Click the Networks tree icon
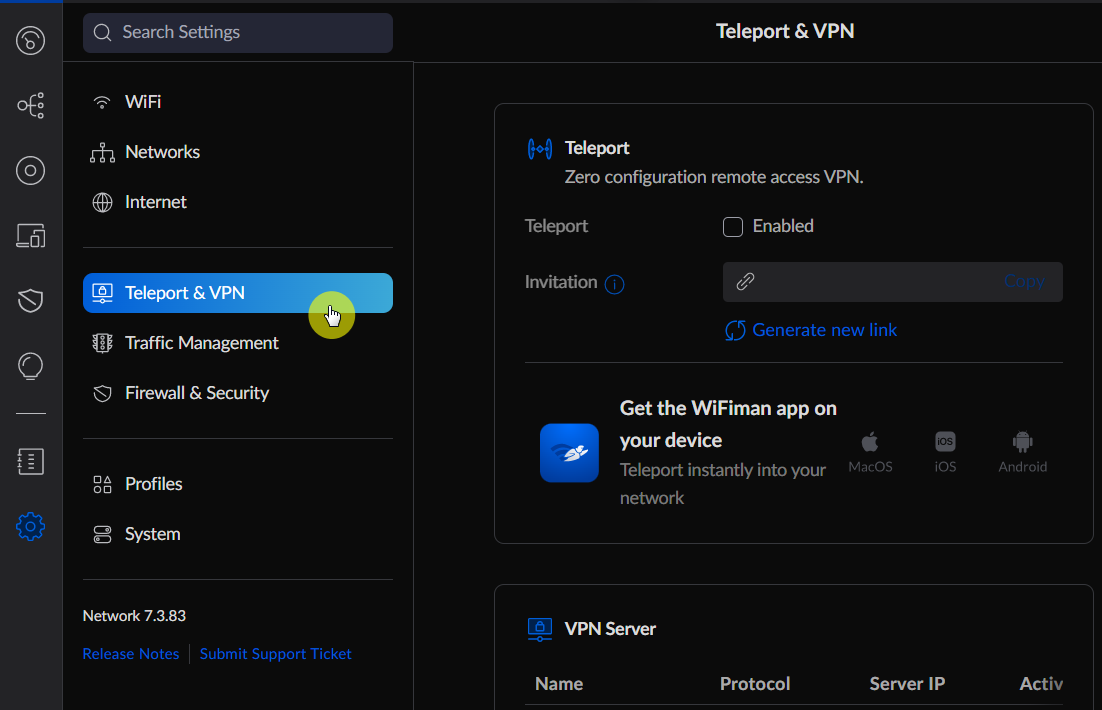This screenshot has height=710, width=1102. (102, 153)
